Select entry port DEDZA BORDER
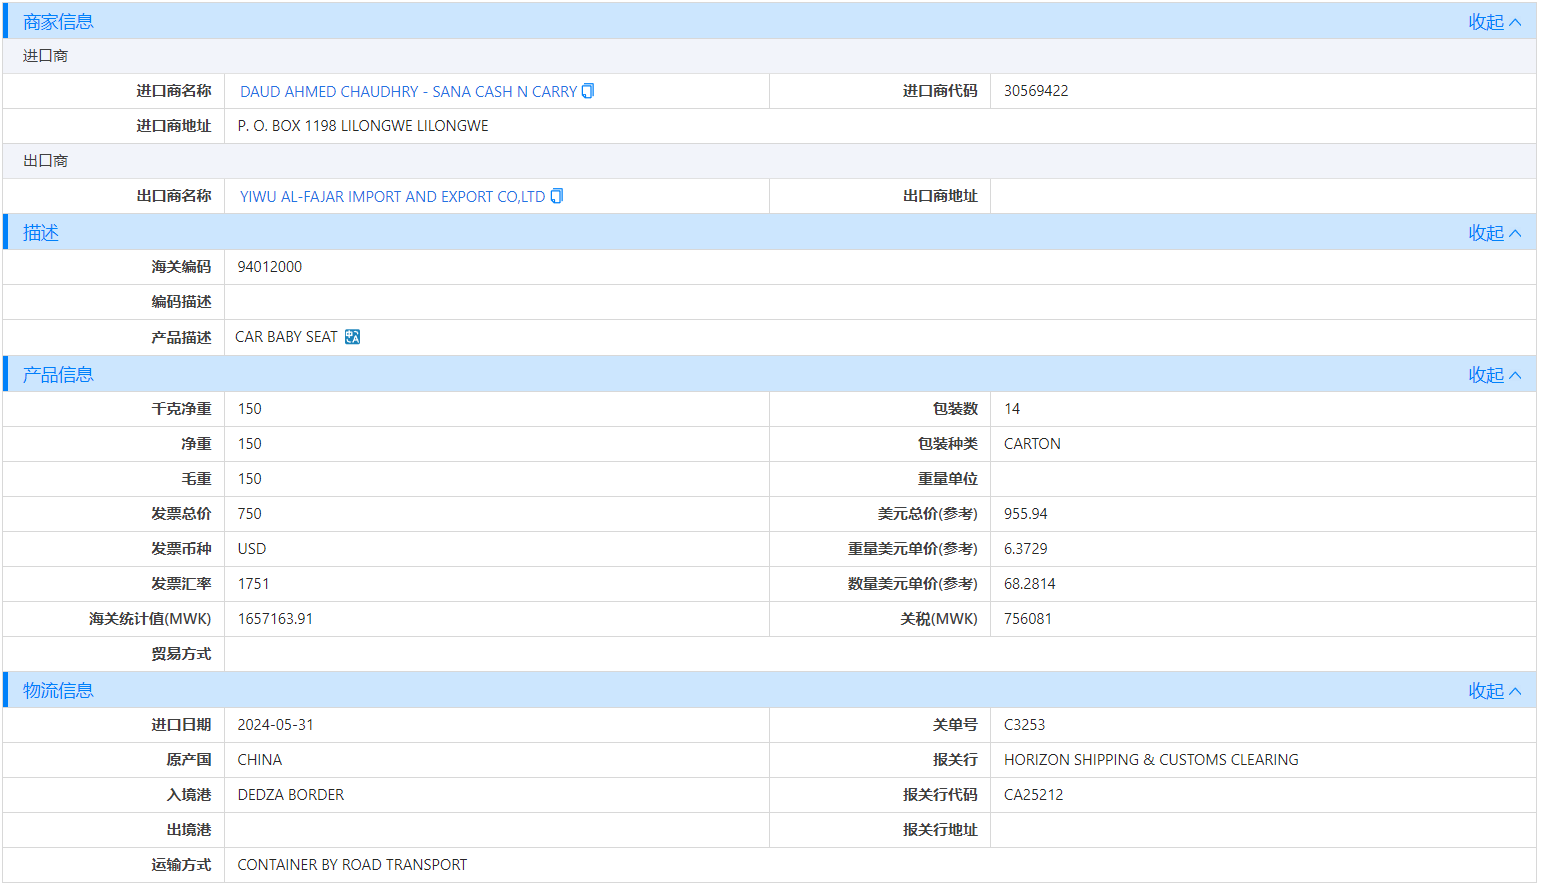The image size is (1542, 885). 290,794
